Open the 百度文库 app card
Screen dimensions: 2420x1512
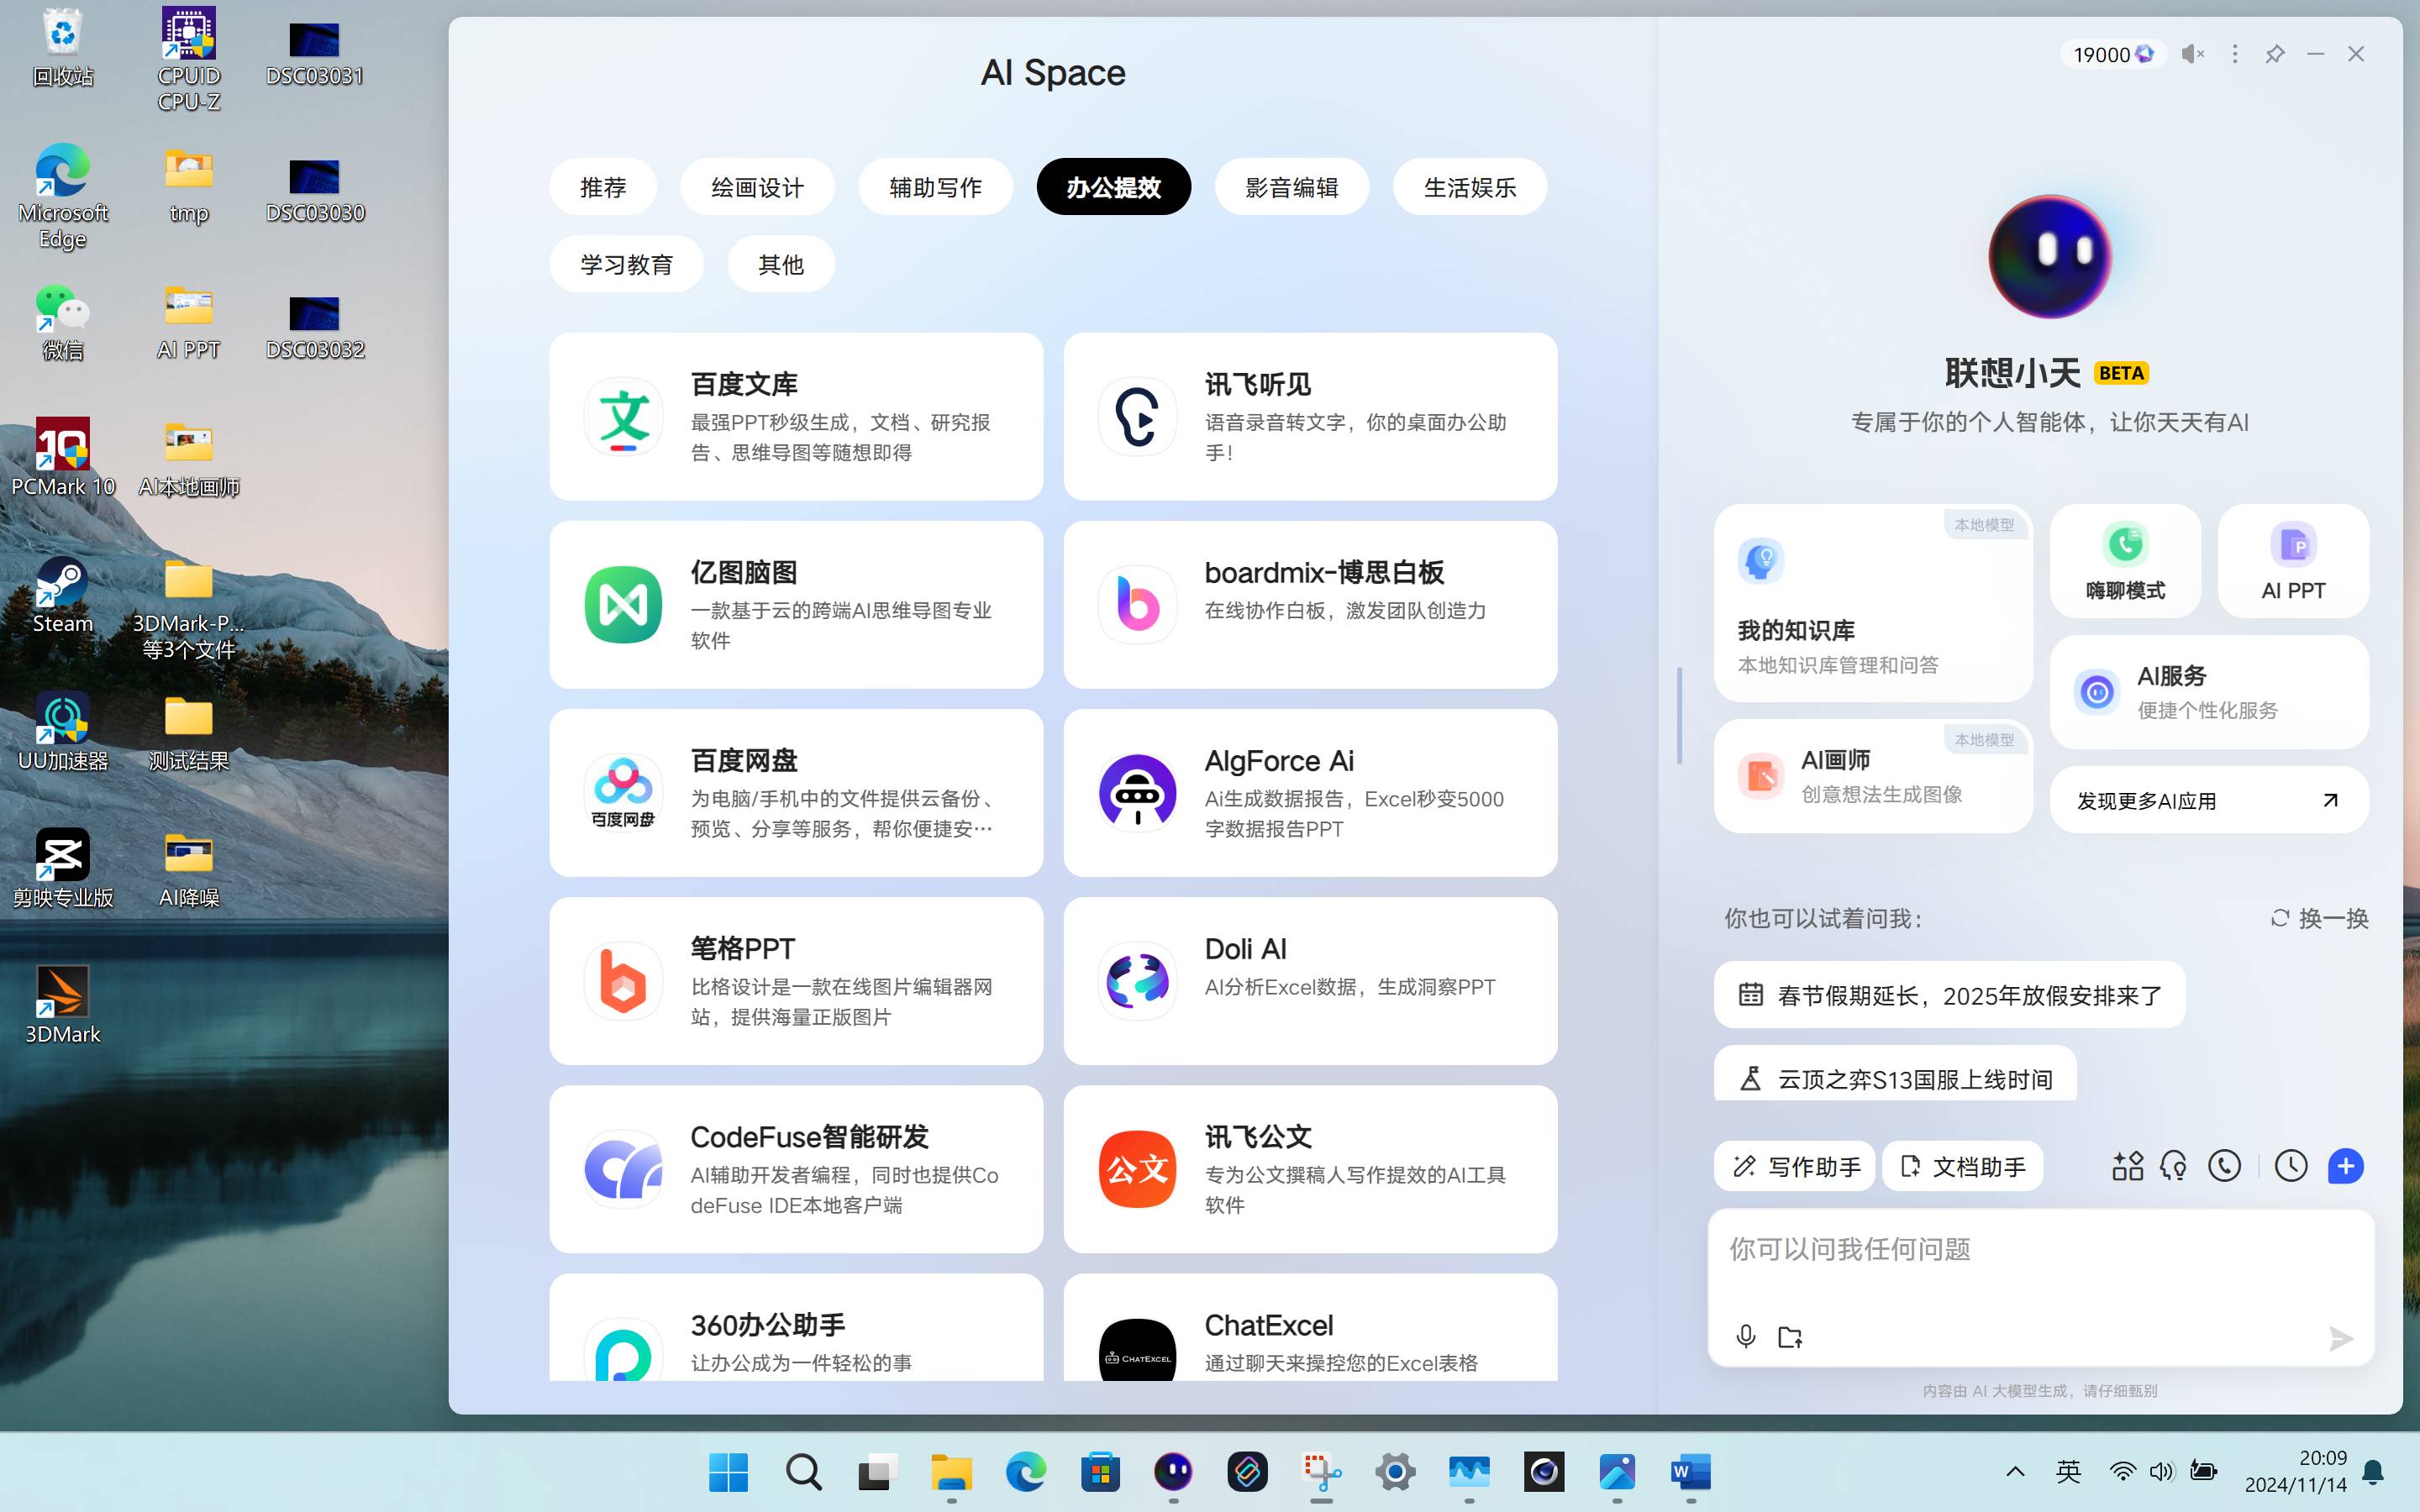click(x=796, y=417)
